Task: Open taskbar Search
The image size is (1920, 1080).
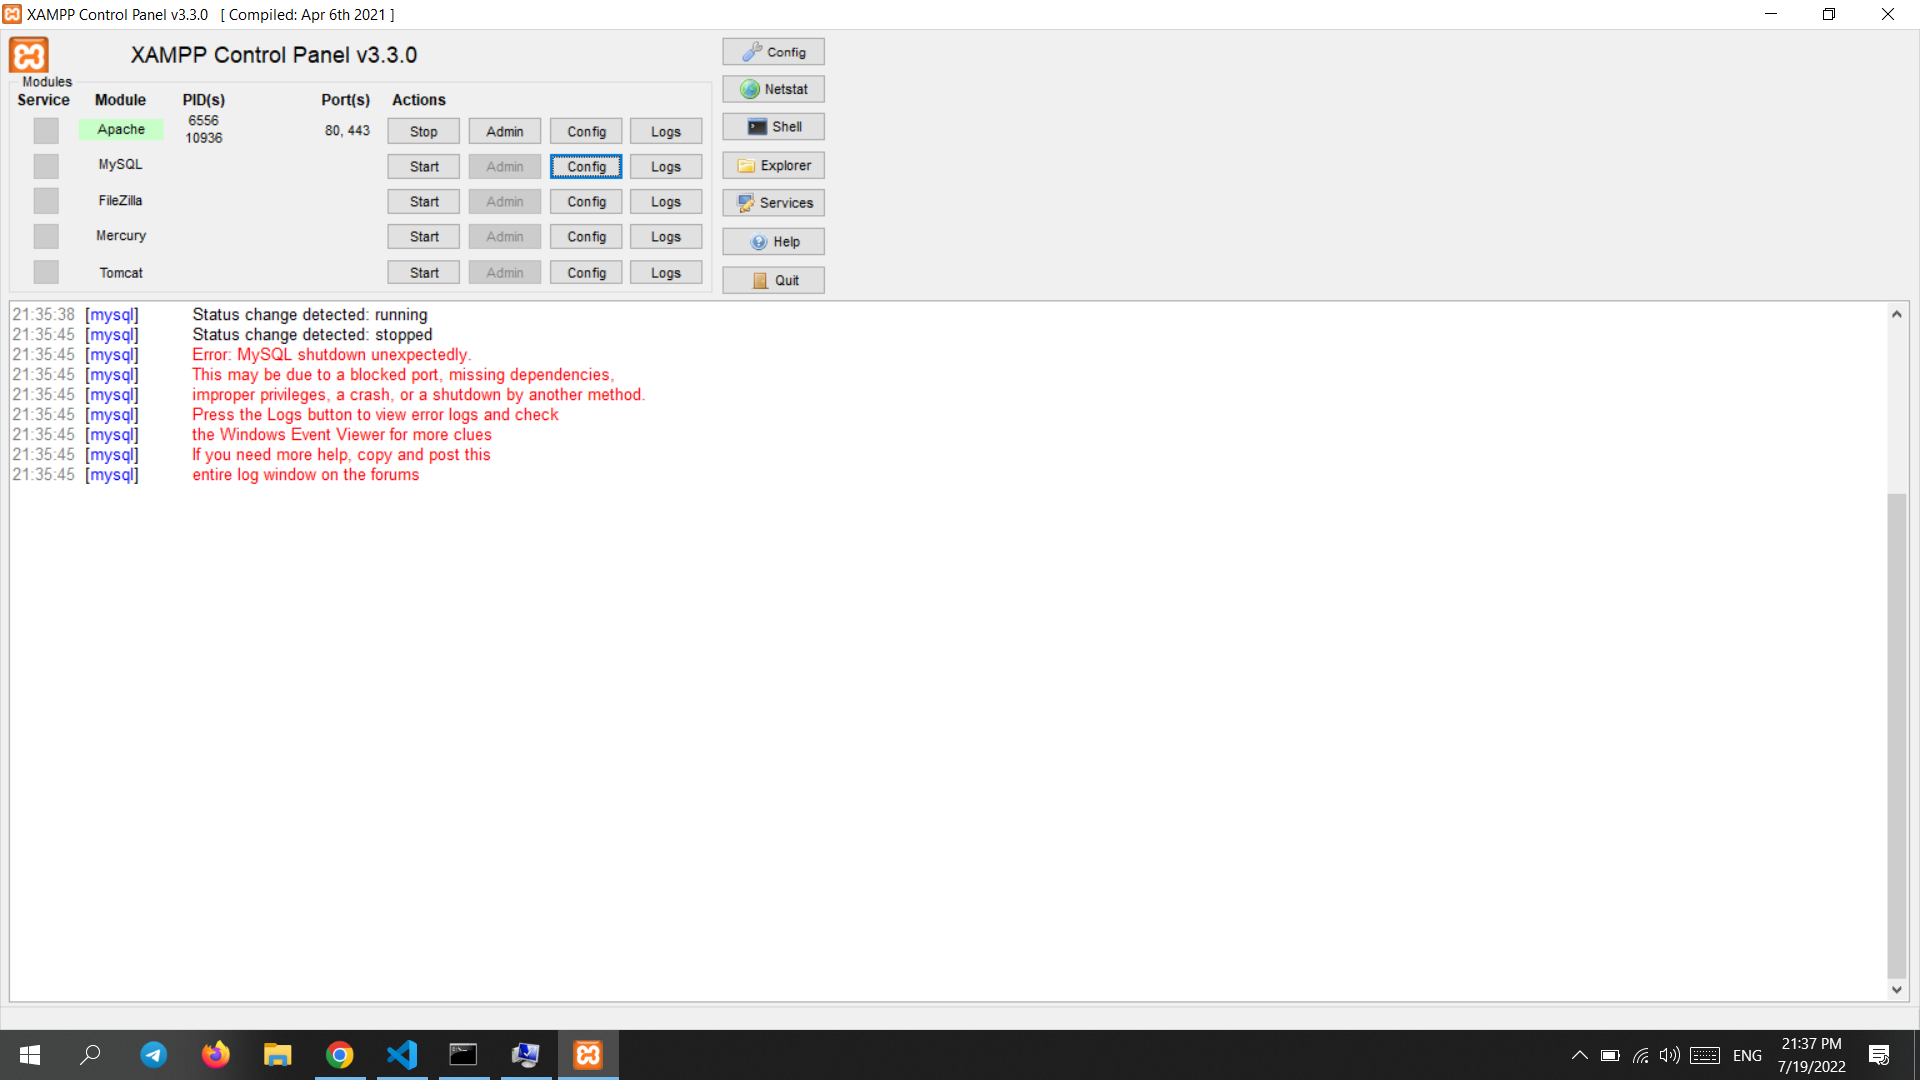Action: pos(90,1055)
